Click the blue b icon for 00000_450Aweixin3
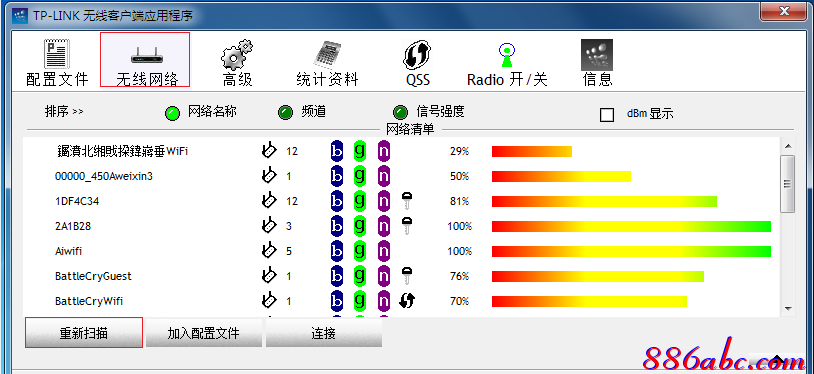The height and width of the screenshot is (374, 814). coord(337,177)
